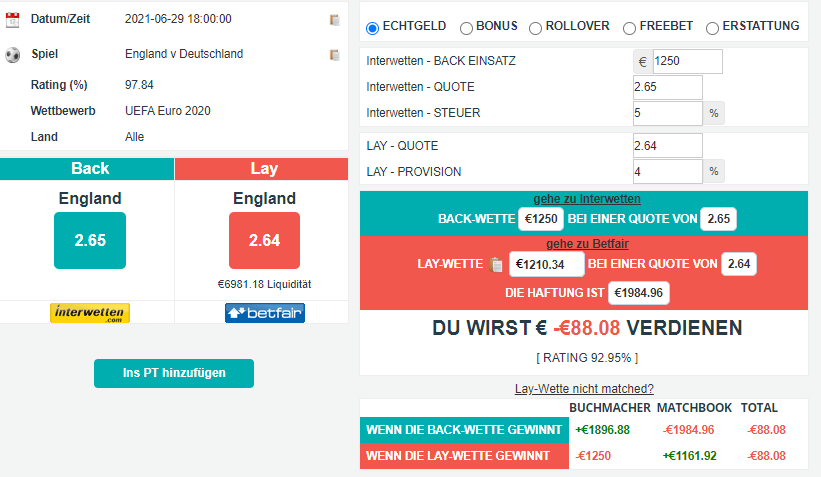821x477 pixels.
Task: Expand Lay-Wette nicht matched section
Action: coord(583,389)
